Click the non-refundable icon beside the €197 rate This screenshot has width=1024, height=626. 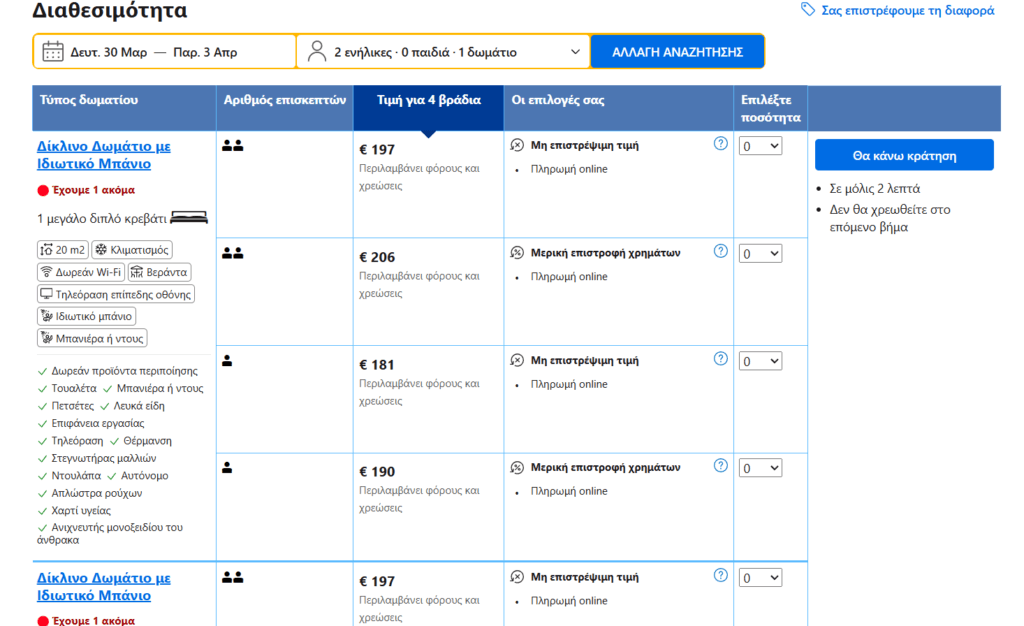point(517,145)
